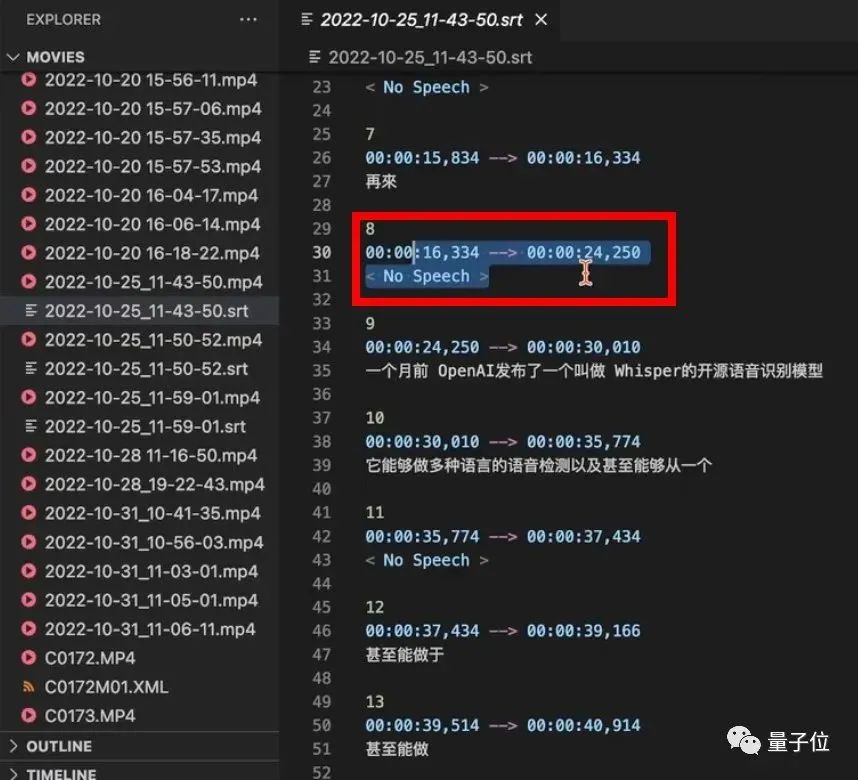The height and width of the screenshot is (780, 858).
Task: Click the file icon in the breadcrumb bar
Action: click(315, 57)
